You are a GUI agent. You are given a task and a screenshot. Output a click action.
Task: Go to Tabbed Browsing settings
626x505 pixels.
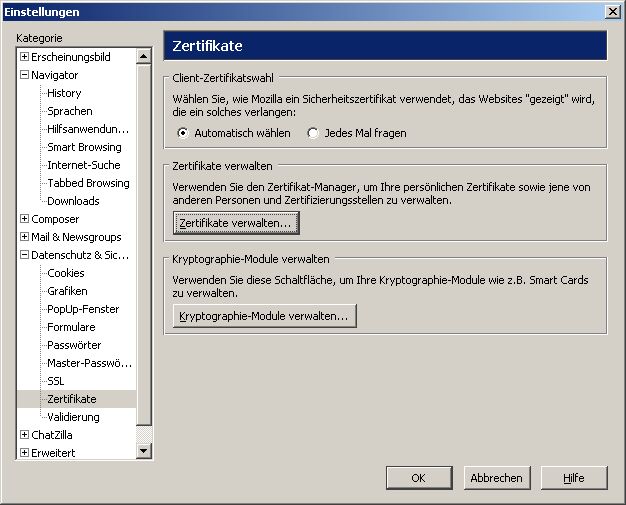click(x=88, y=183)
